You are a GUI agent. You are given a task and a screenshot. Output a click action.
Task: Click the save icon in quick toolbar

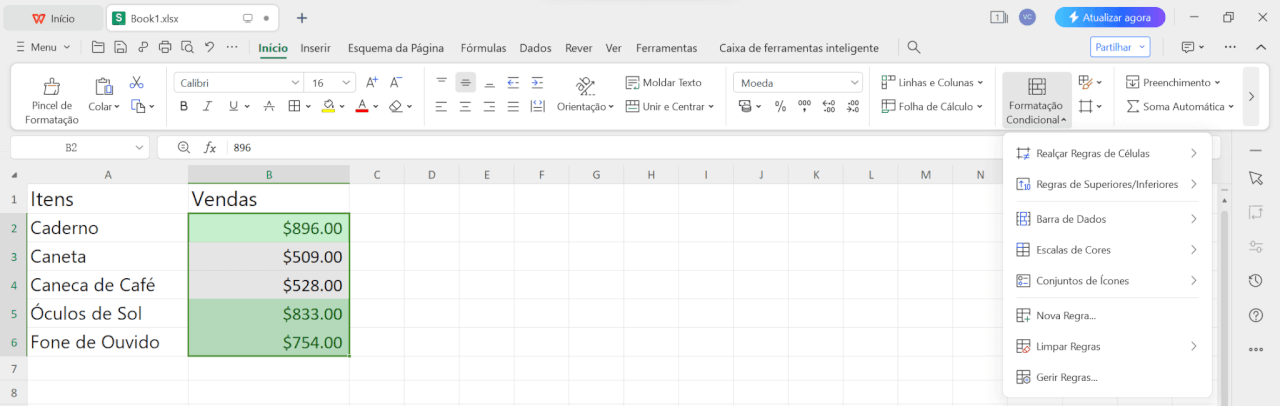(x=120, y=47)
